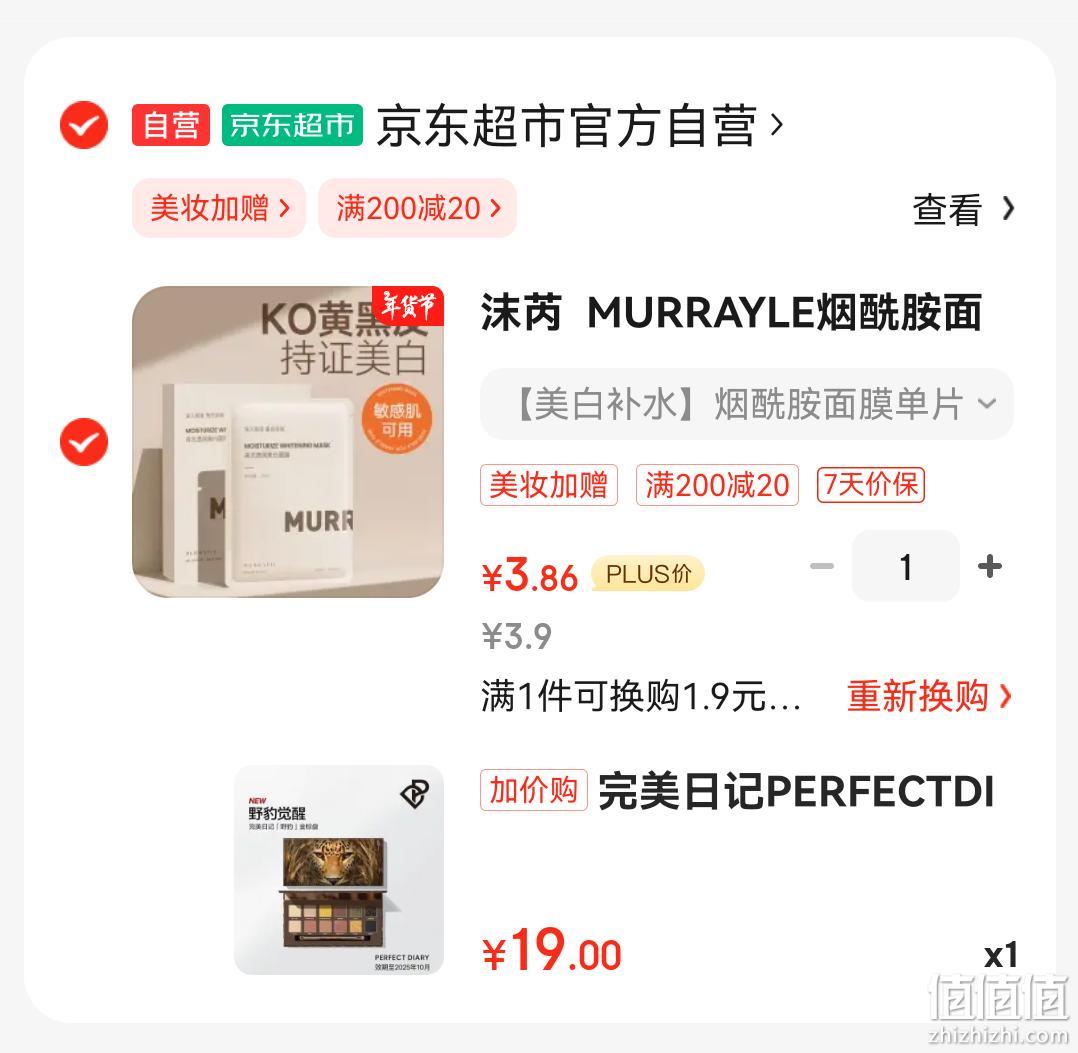Viewport: 1078px width, 1053px height.
Task: Click the green 京东超市 badge
Action: 292,125
